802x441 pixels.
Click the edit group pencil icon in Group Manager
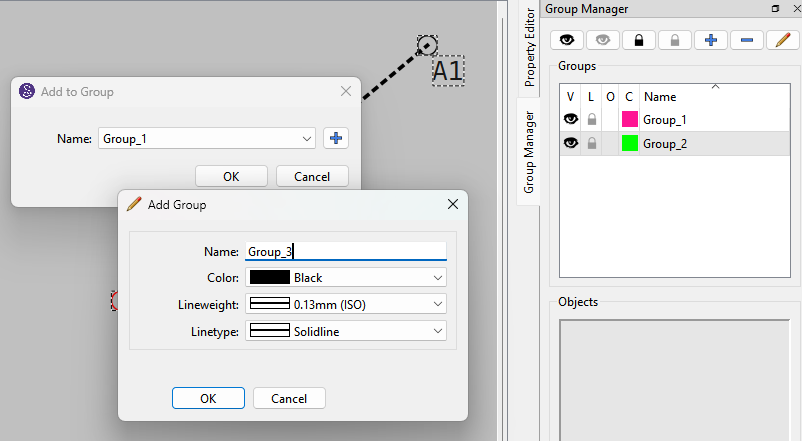pos(783,40)
